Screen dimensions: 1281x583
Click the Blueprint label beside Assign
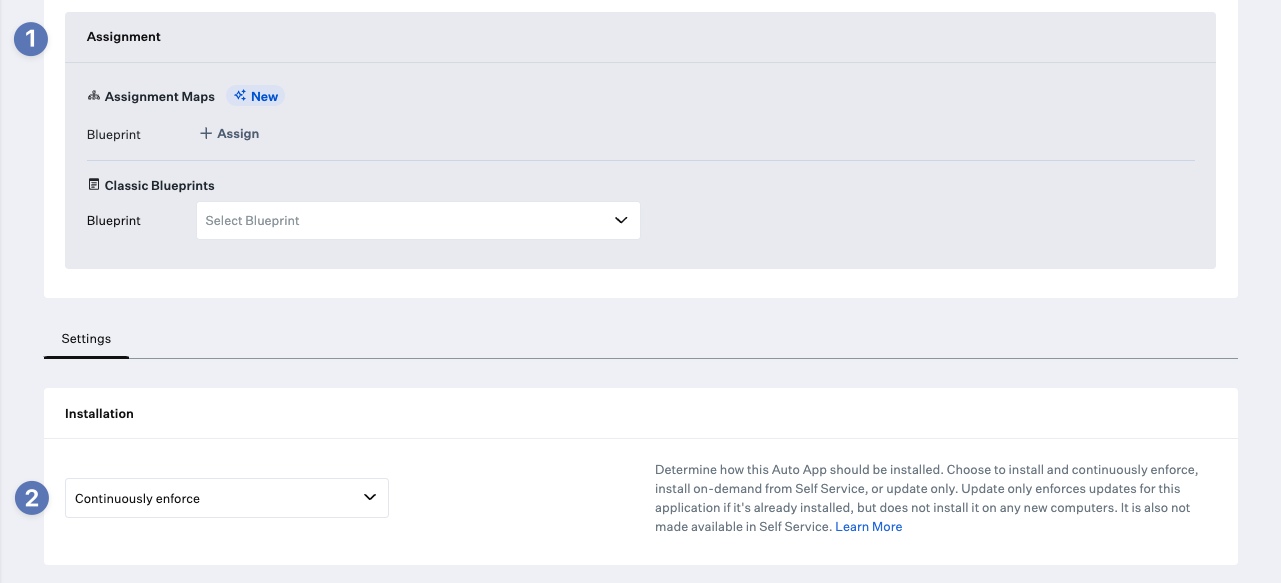point(114,135)
